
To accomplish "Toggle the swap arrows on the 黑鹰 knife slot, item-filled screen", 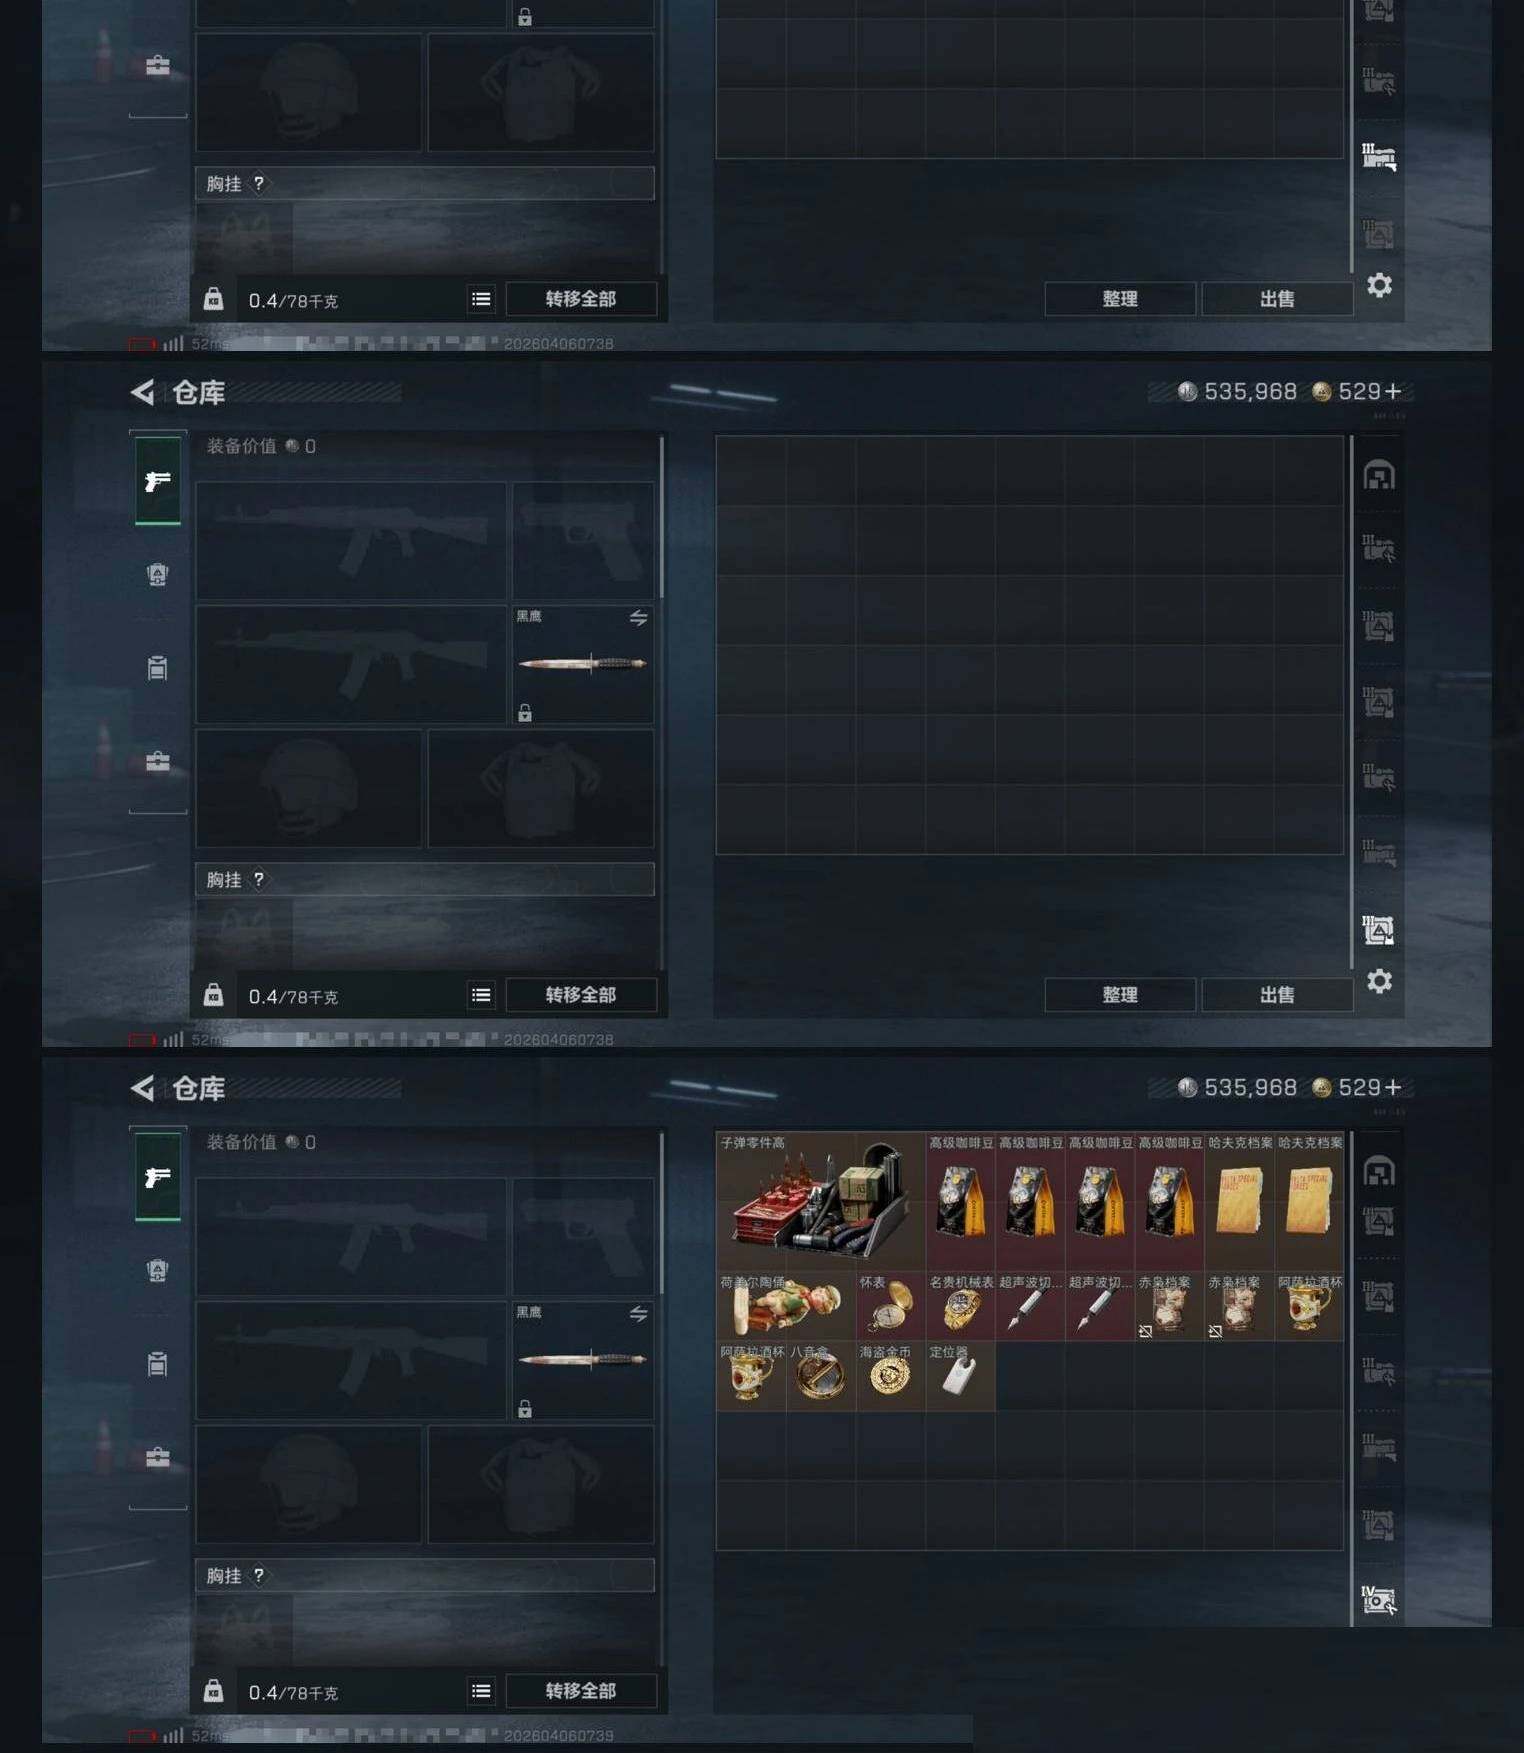I will pos(638,1313).
